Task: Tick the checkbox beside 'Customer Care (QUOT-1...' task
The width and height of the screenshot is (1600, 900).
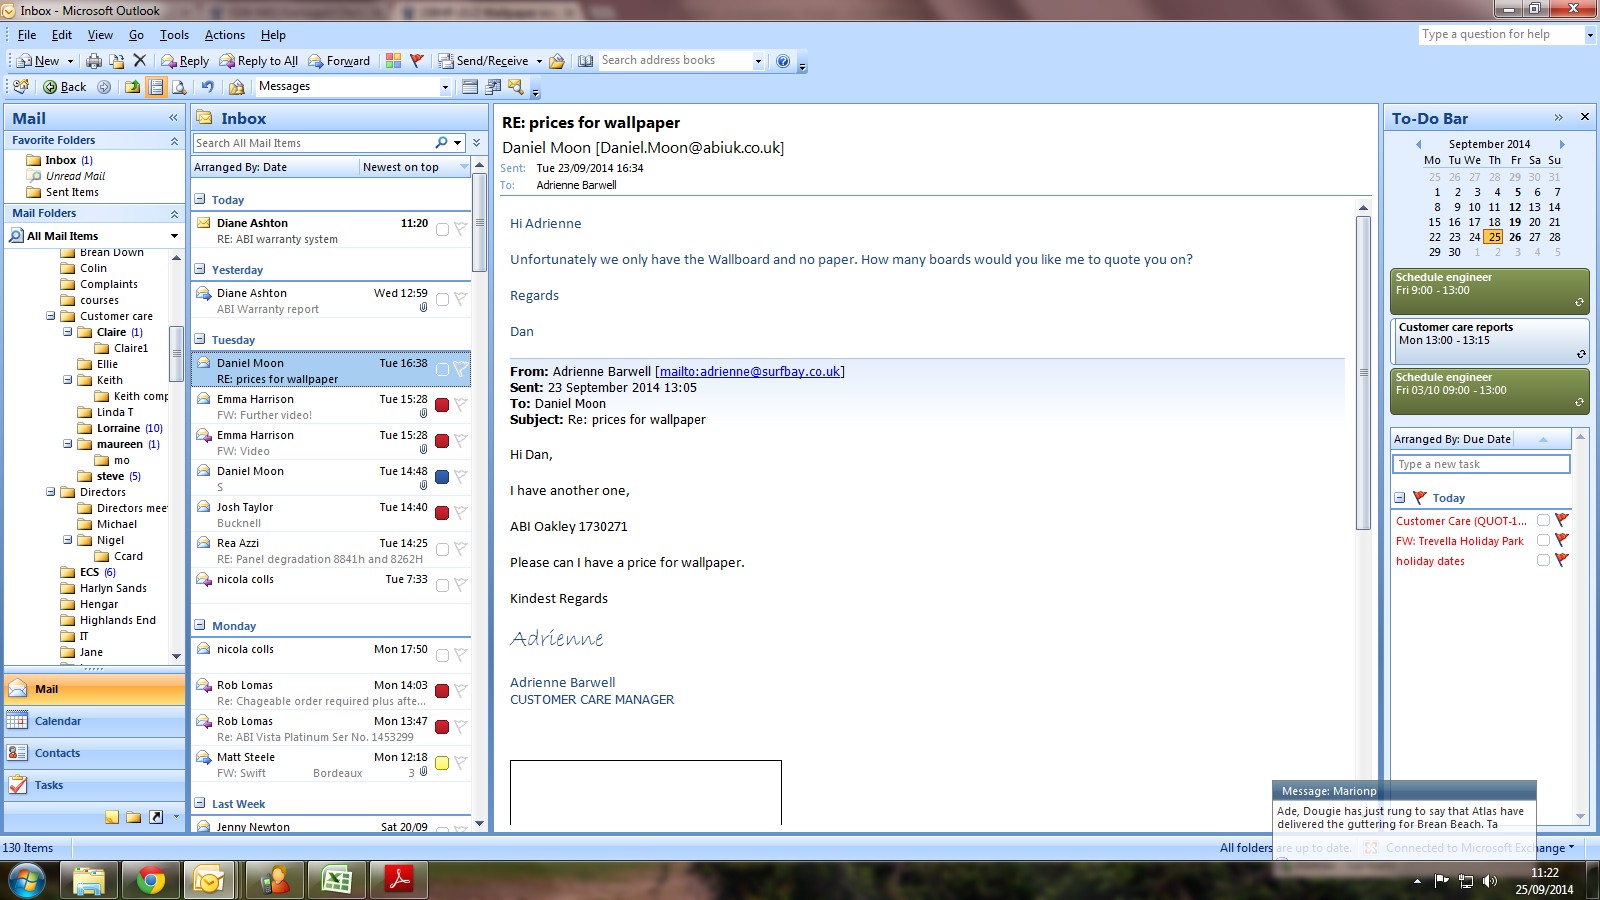Action: click(x=1543, y=520)
